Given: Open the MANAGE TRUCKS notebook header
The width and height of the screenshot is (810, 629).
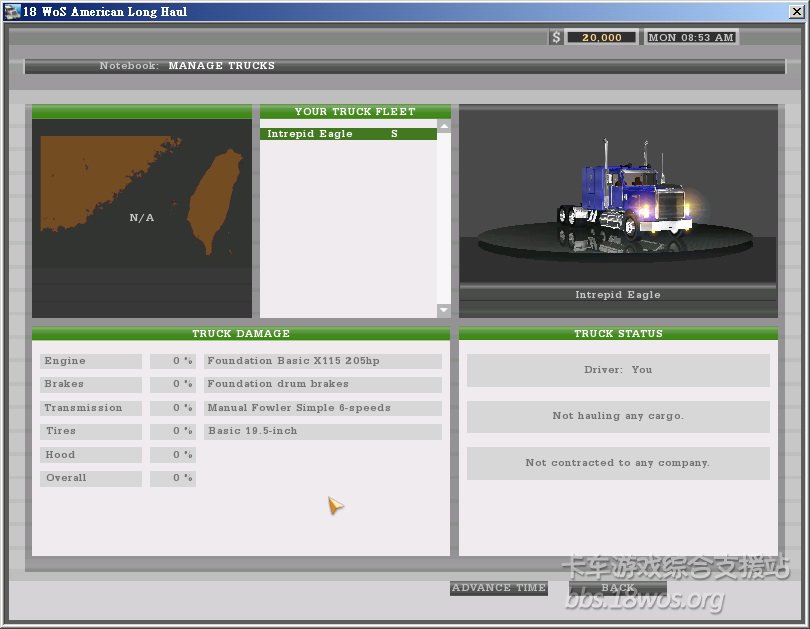Looking at the screenshot, I should [x=221, y=66].
